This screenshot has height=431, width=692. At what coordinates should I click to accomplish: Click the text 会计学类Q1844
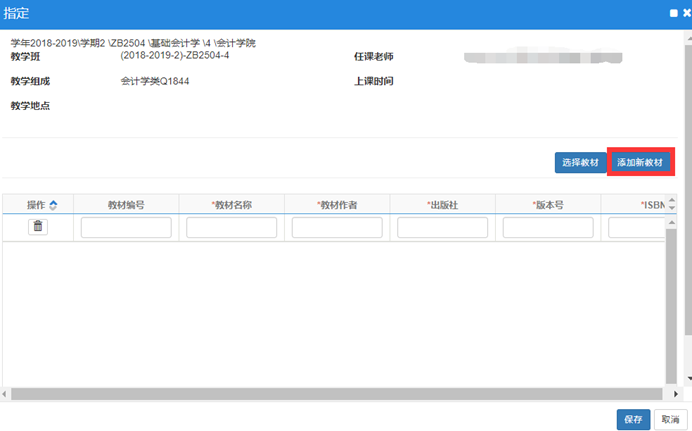coord(155,81)
